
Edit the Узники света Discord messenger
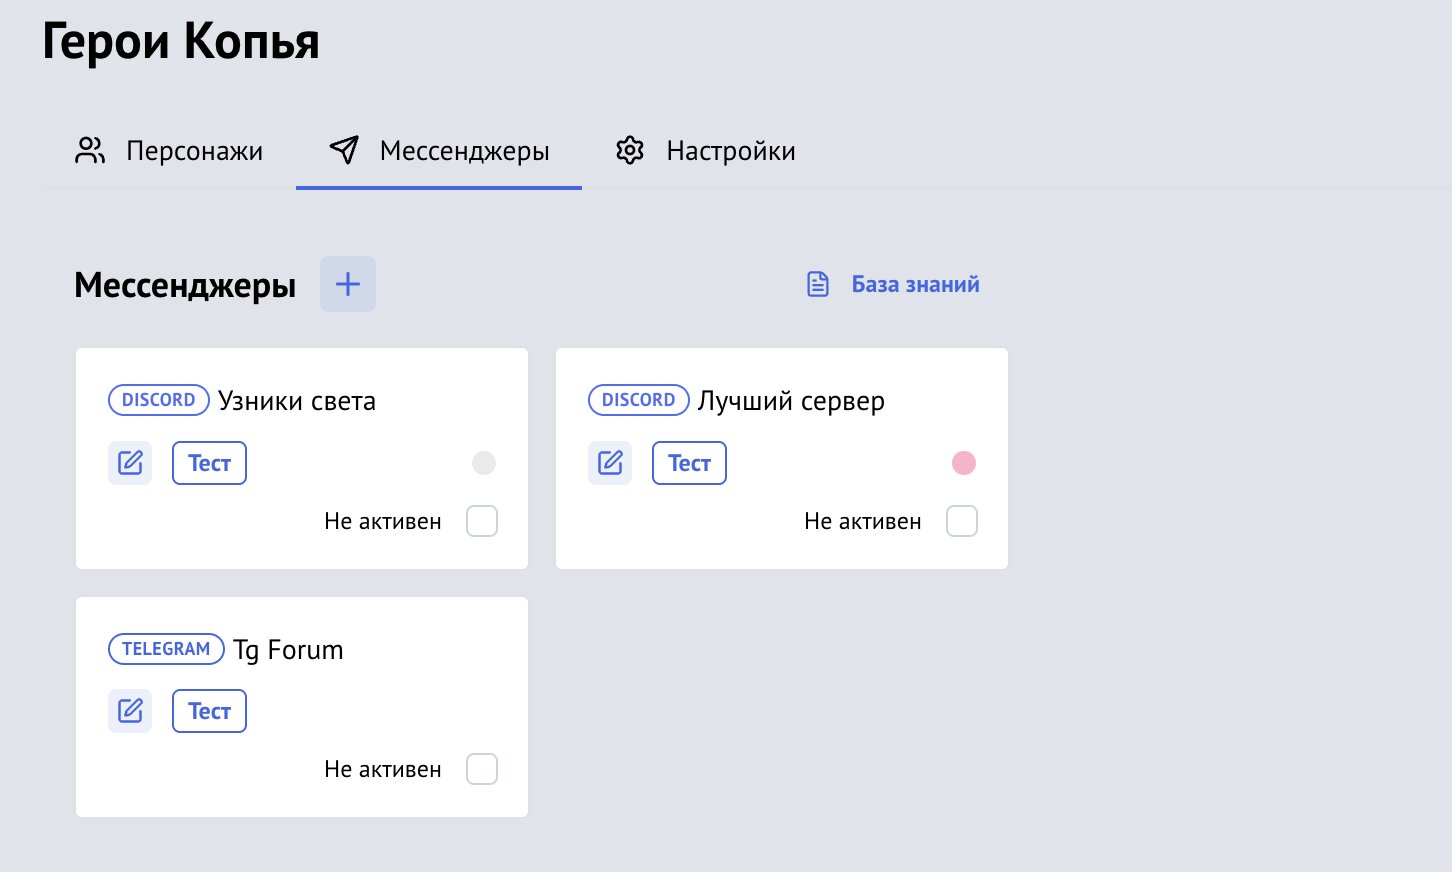tap(130, 463)
